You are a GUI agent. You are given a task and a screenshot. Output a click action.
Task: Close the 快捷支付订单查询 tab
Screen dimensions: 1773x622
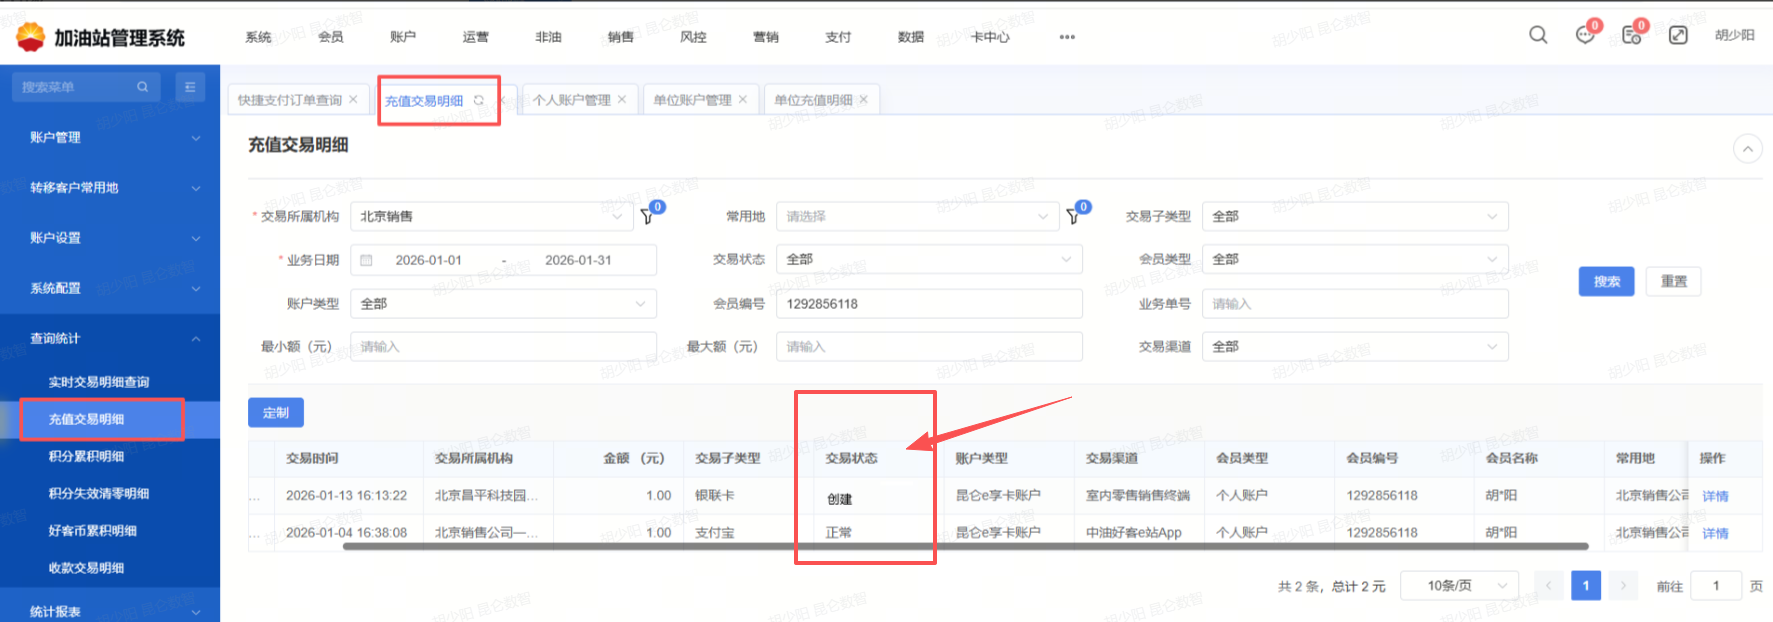click(353, 100)
